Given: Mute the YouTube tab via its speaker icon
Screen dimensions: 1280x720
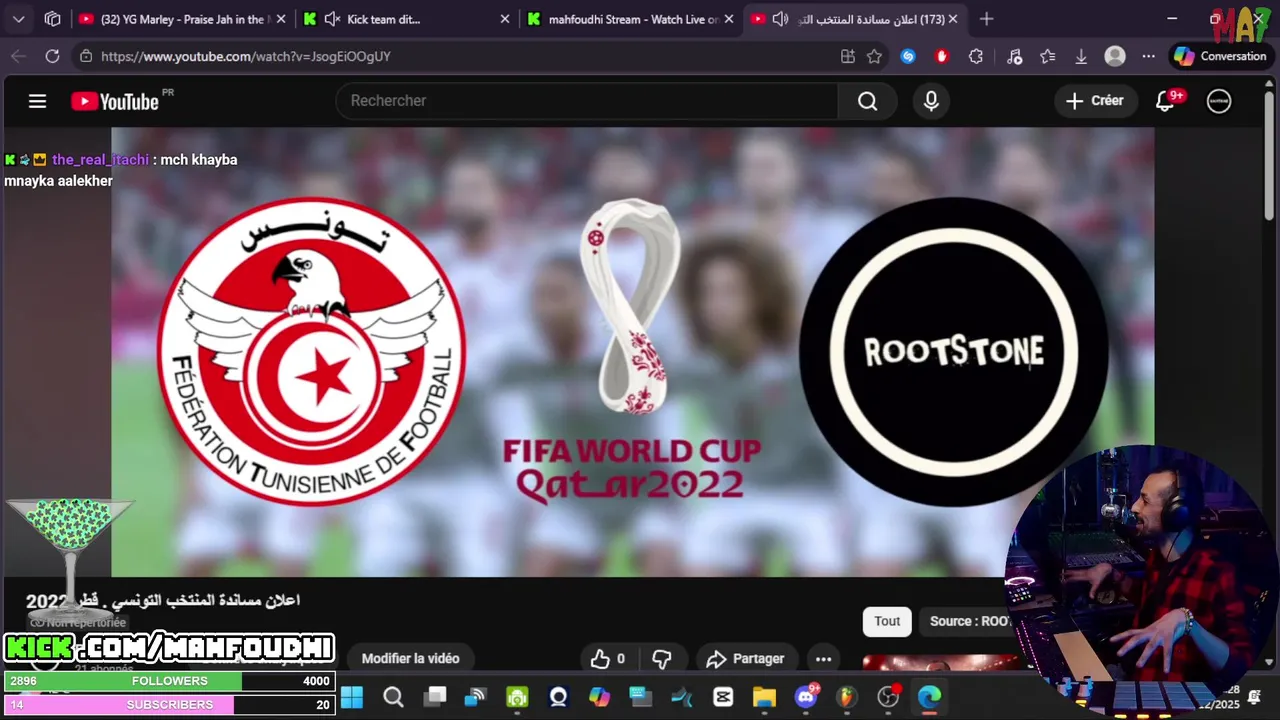Looking at the screenshot, I should 780,19.
